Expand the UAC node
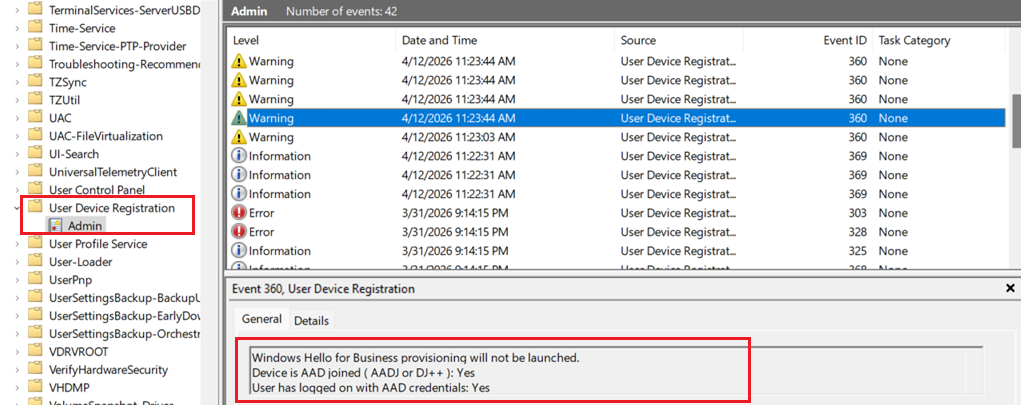This screenshot has height=405, width=1021. pos(17,119)
